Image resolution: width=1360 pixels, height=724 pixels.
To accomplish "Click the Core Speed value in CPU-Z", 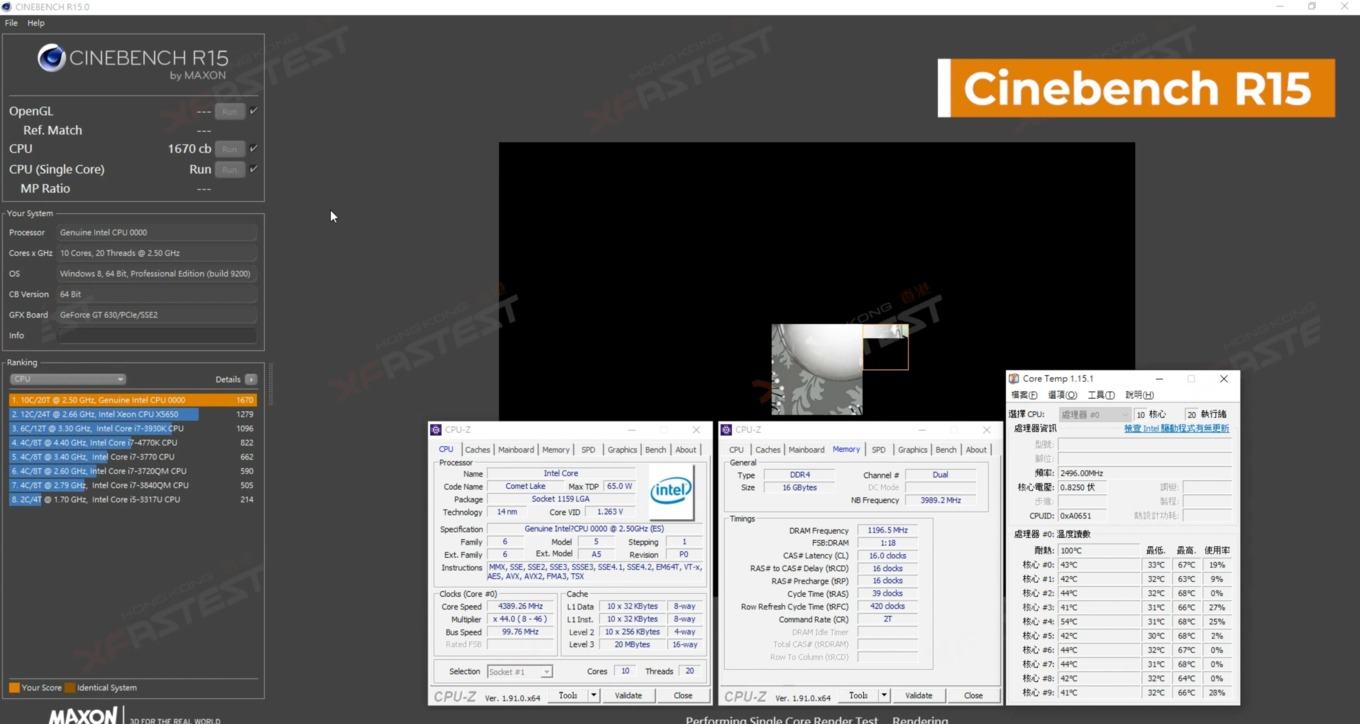I will [520, 606].
